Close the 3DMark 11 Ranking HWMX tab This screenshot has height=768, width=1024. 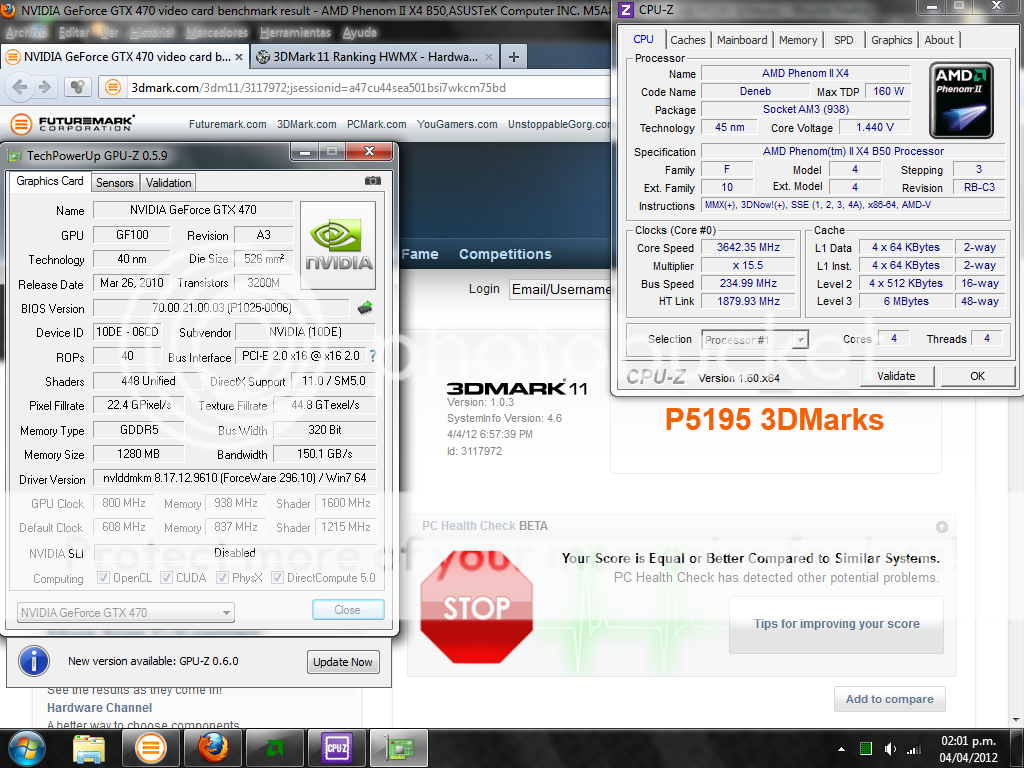tap(488, 57)
